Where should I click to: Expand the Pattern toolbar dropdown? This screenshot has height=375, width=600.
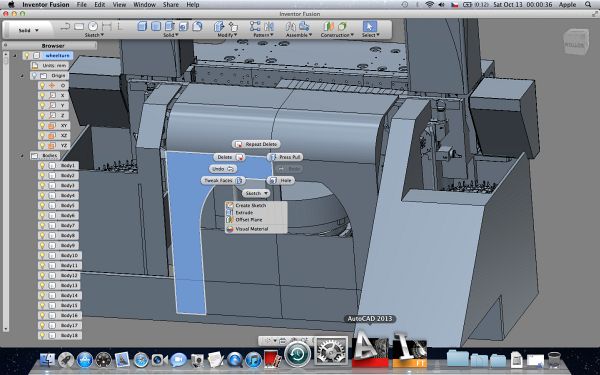pos(263,35)
